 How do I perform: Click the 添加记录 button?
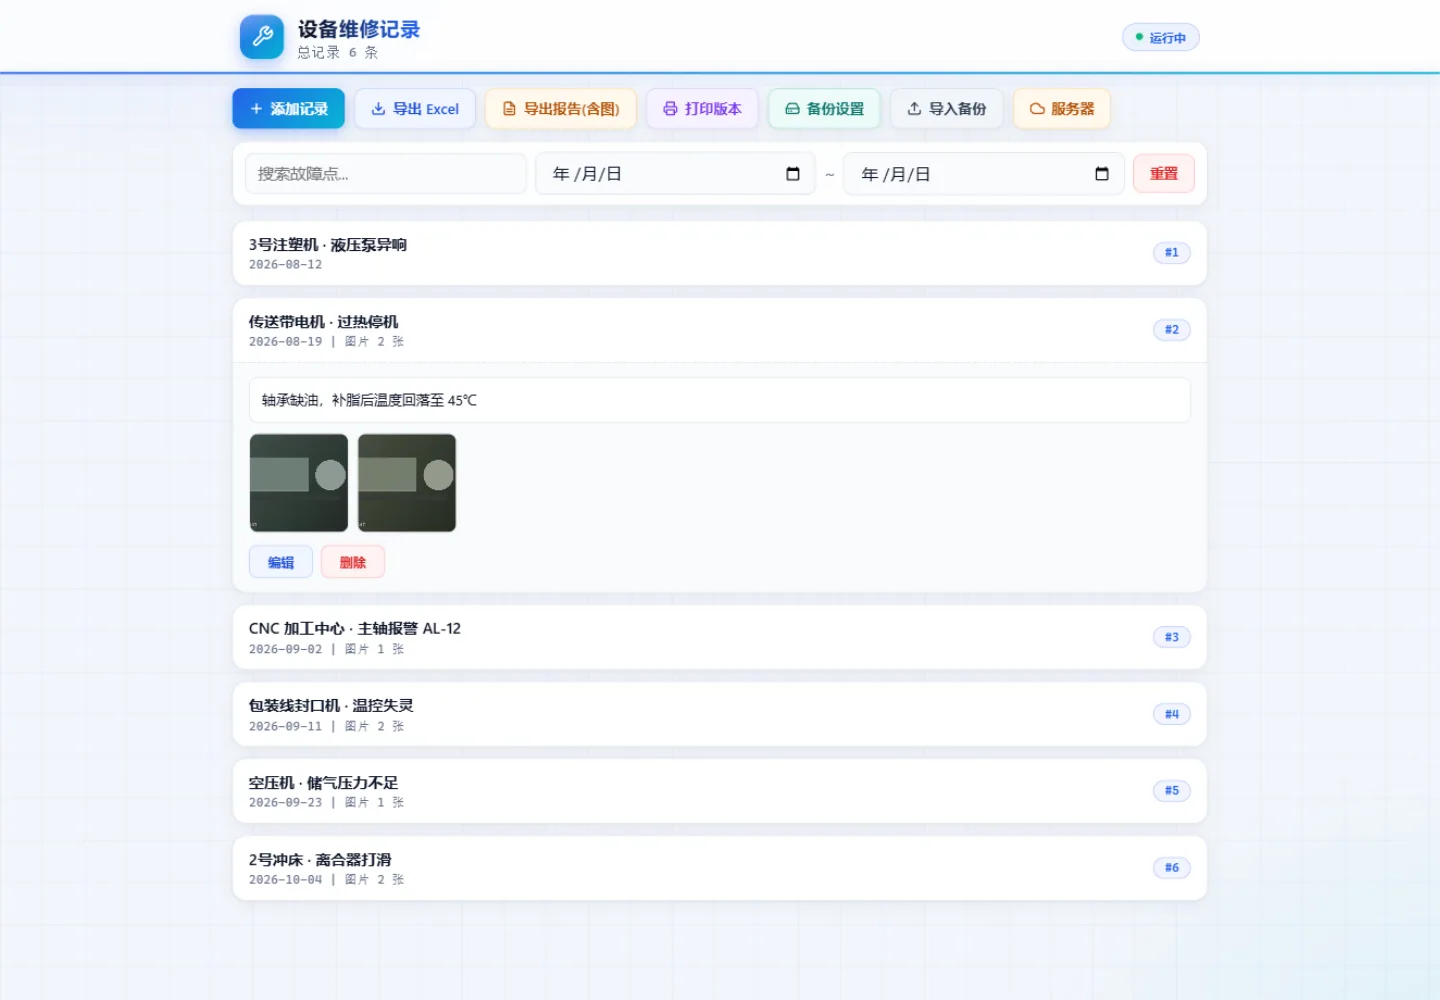(x=289, y=109)
